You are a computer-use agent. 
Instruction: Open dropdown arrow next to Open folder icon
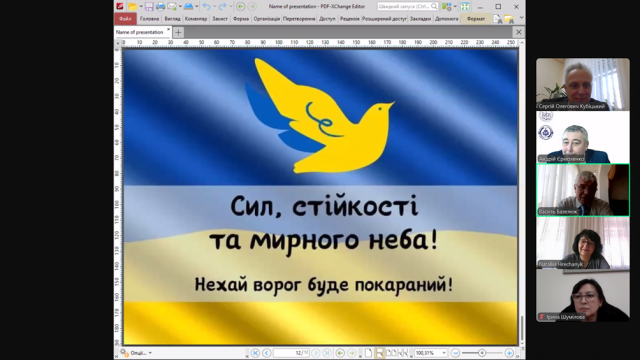pyautogui.click(x=141, y=7)
